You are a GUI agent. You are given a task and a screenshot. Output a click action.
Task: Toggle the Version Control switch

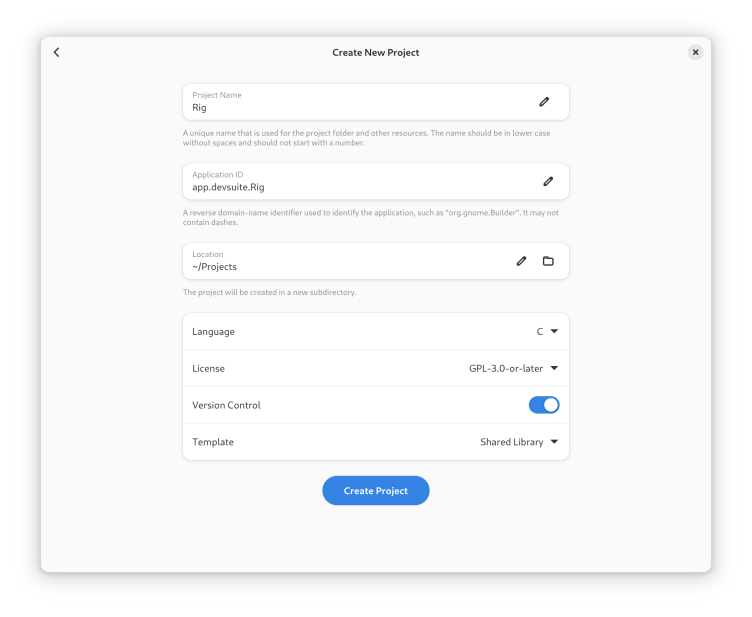[x=544, y=405]
